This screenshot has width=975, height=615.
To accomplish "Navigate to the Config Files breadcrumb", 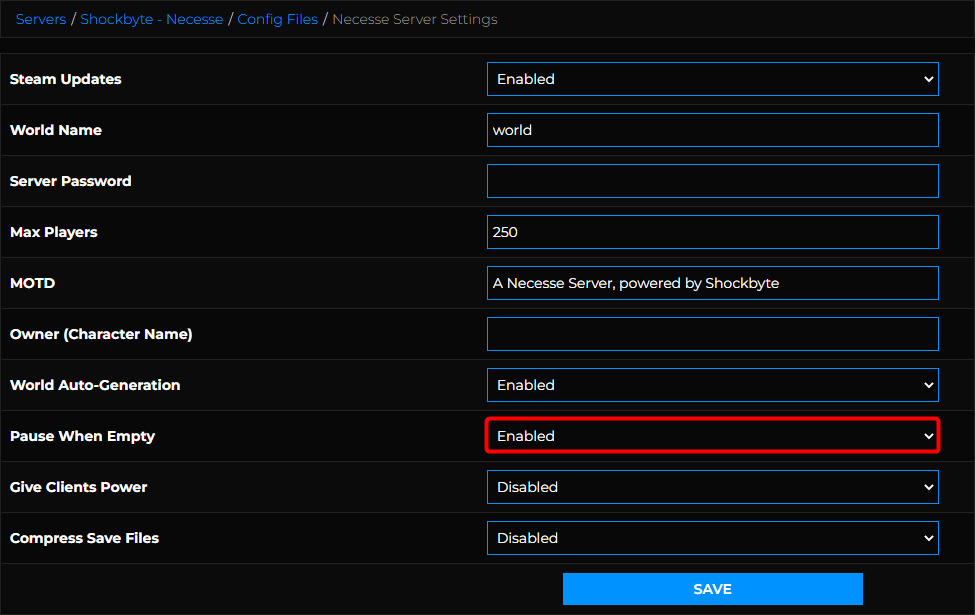I will [x=277, y=19].
